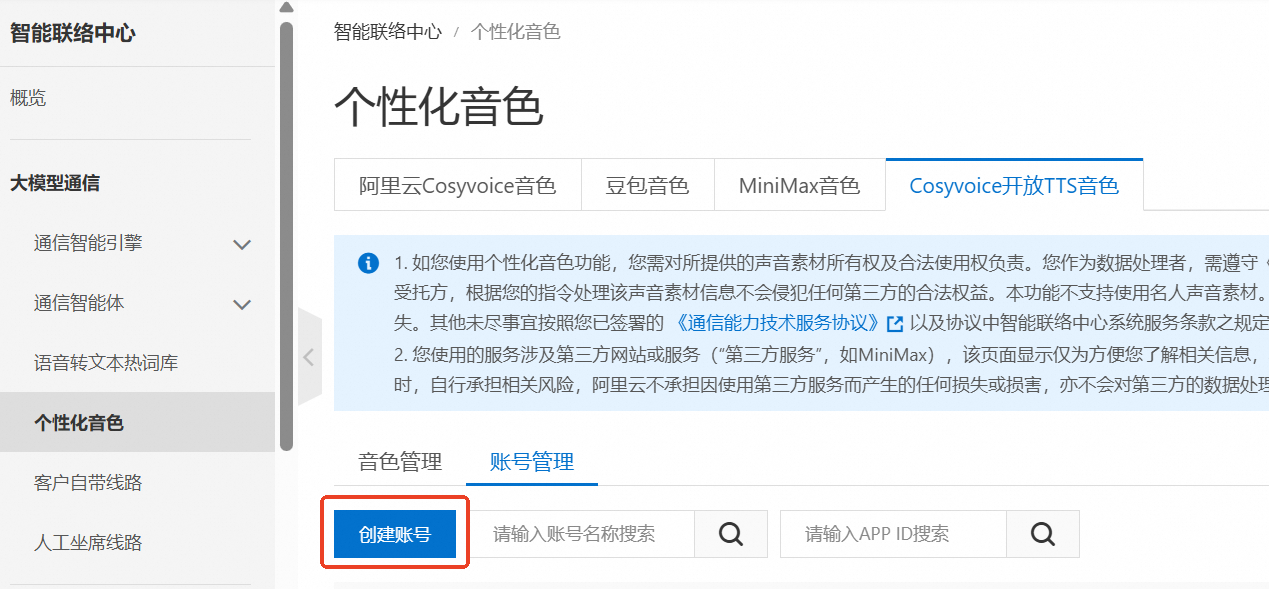Screen dimensions: 1269x589
Task: Click the blue info icon in notice
Action: pyautogui.click(x=368, y=264)
